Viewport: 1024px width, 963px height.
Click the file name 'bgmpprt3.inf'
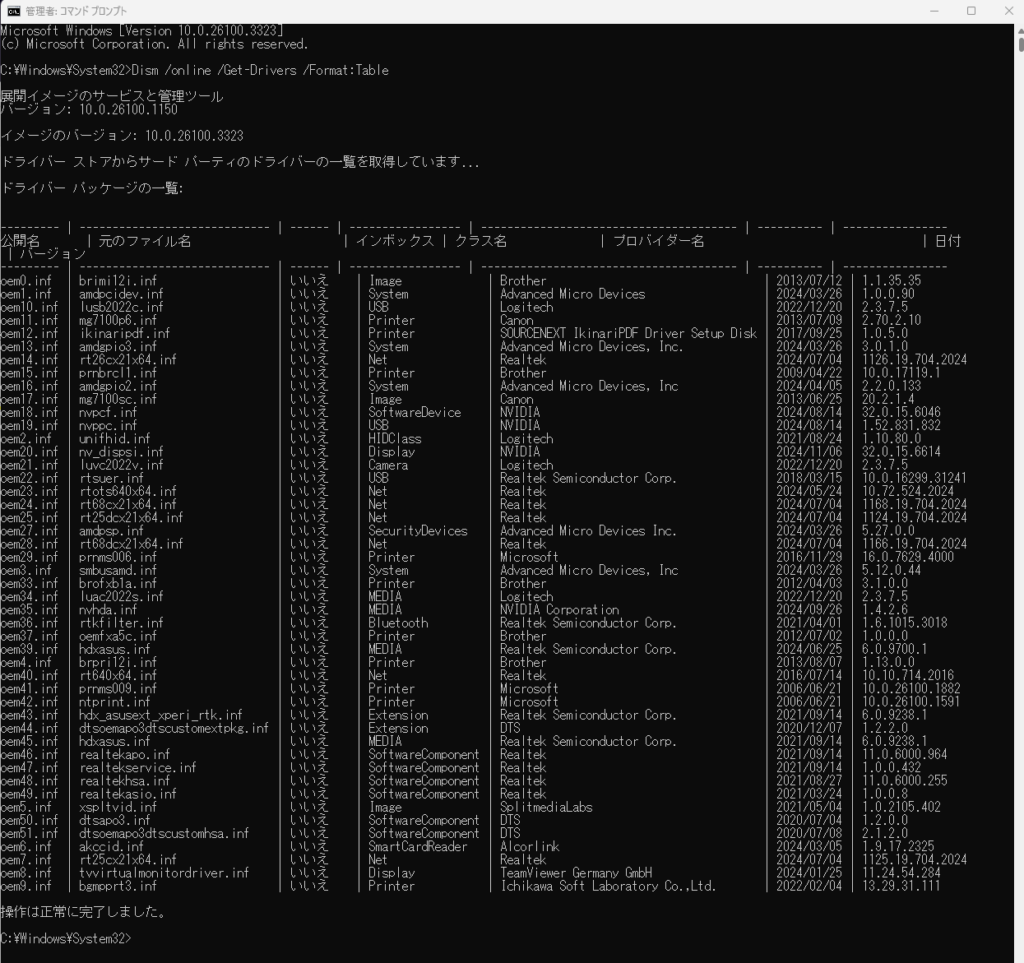[x=118, y=886]
